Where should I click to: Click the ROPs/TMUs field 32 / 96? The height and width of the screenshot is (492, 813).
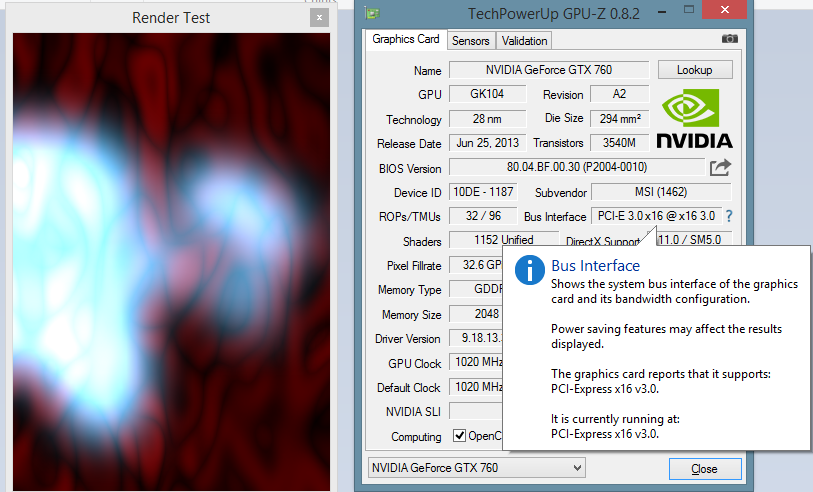[x=483, y=216]
